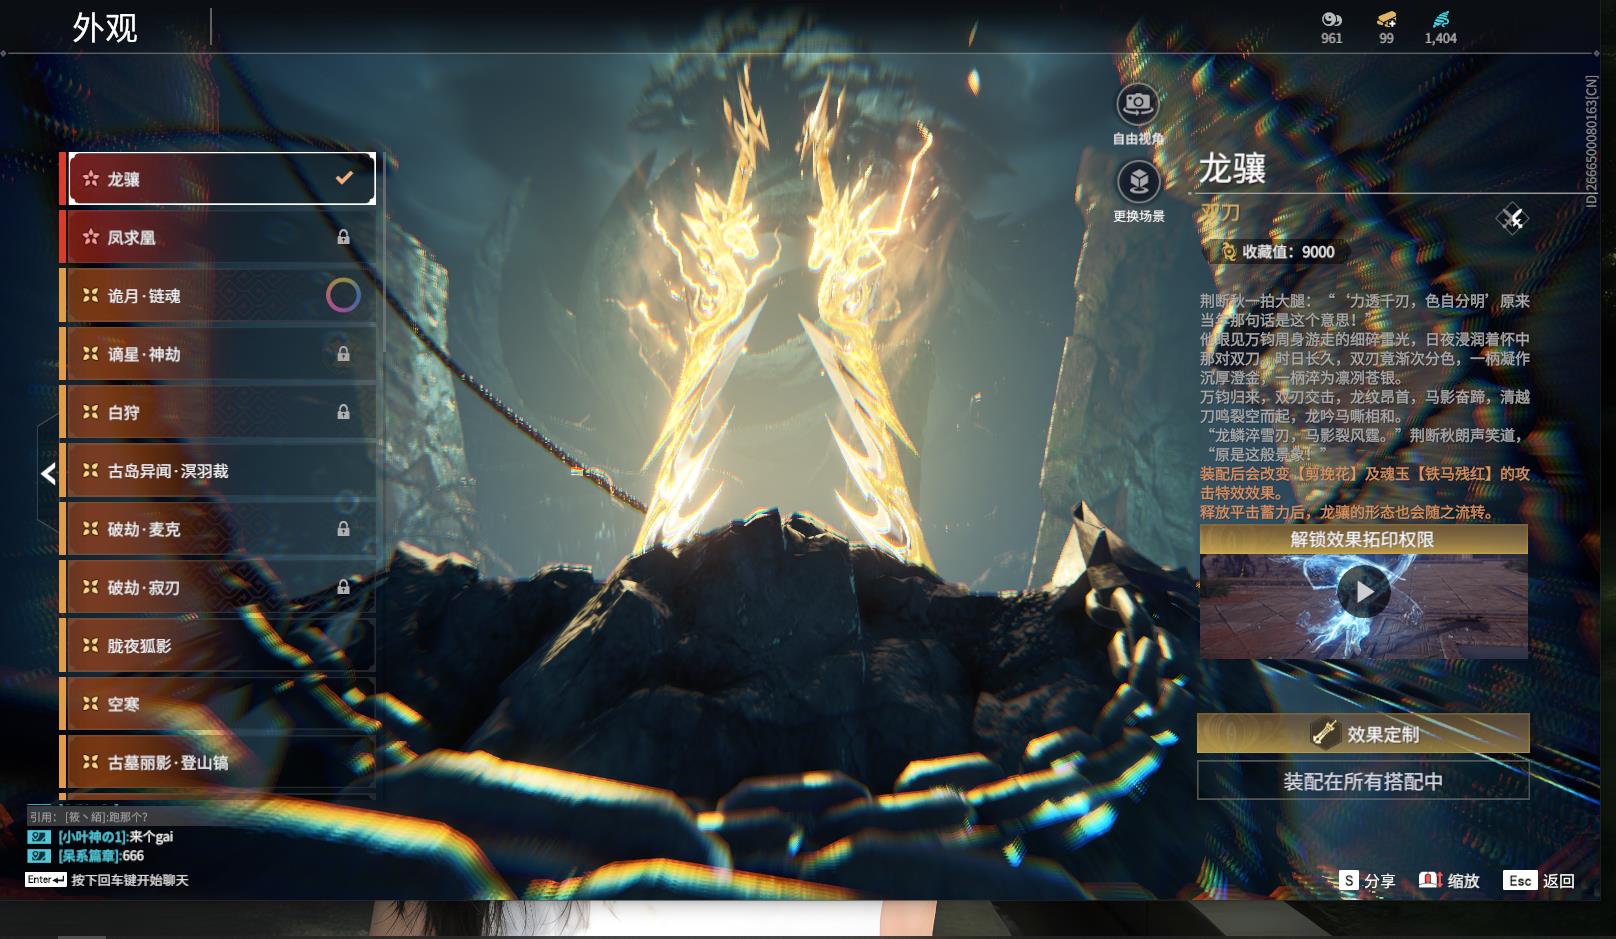Click the equipped checkmark on 龙骧

(x=344, y=178)
